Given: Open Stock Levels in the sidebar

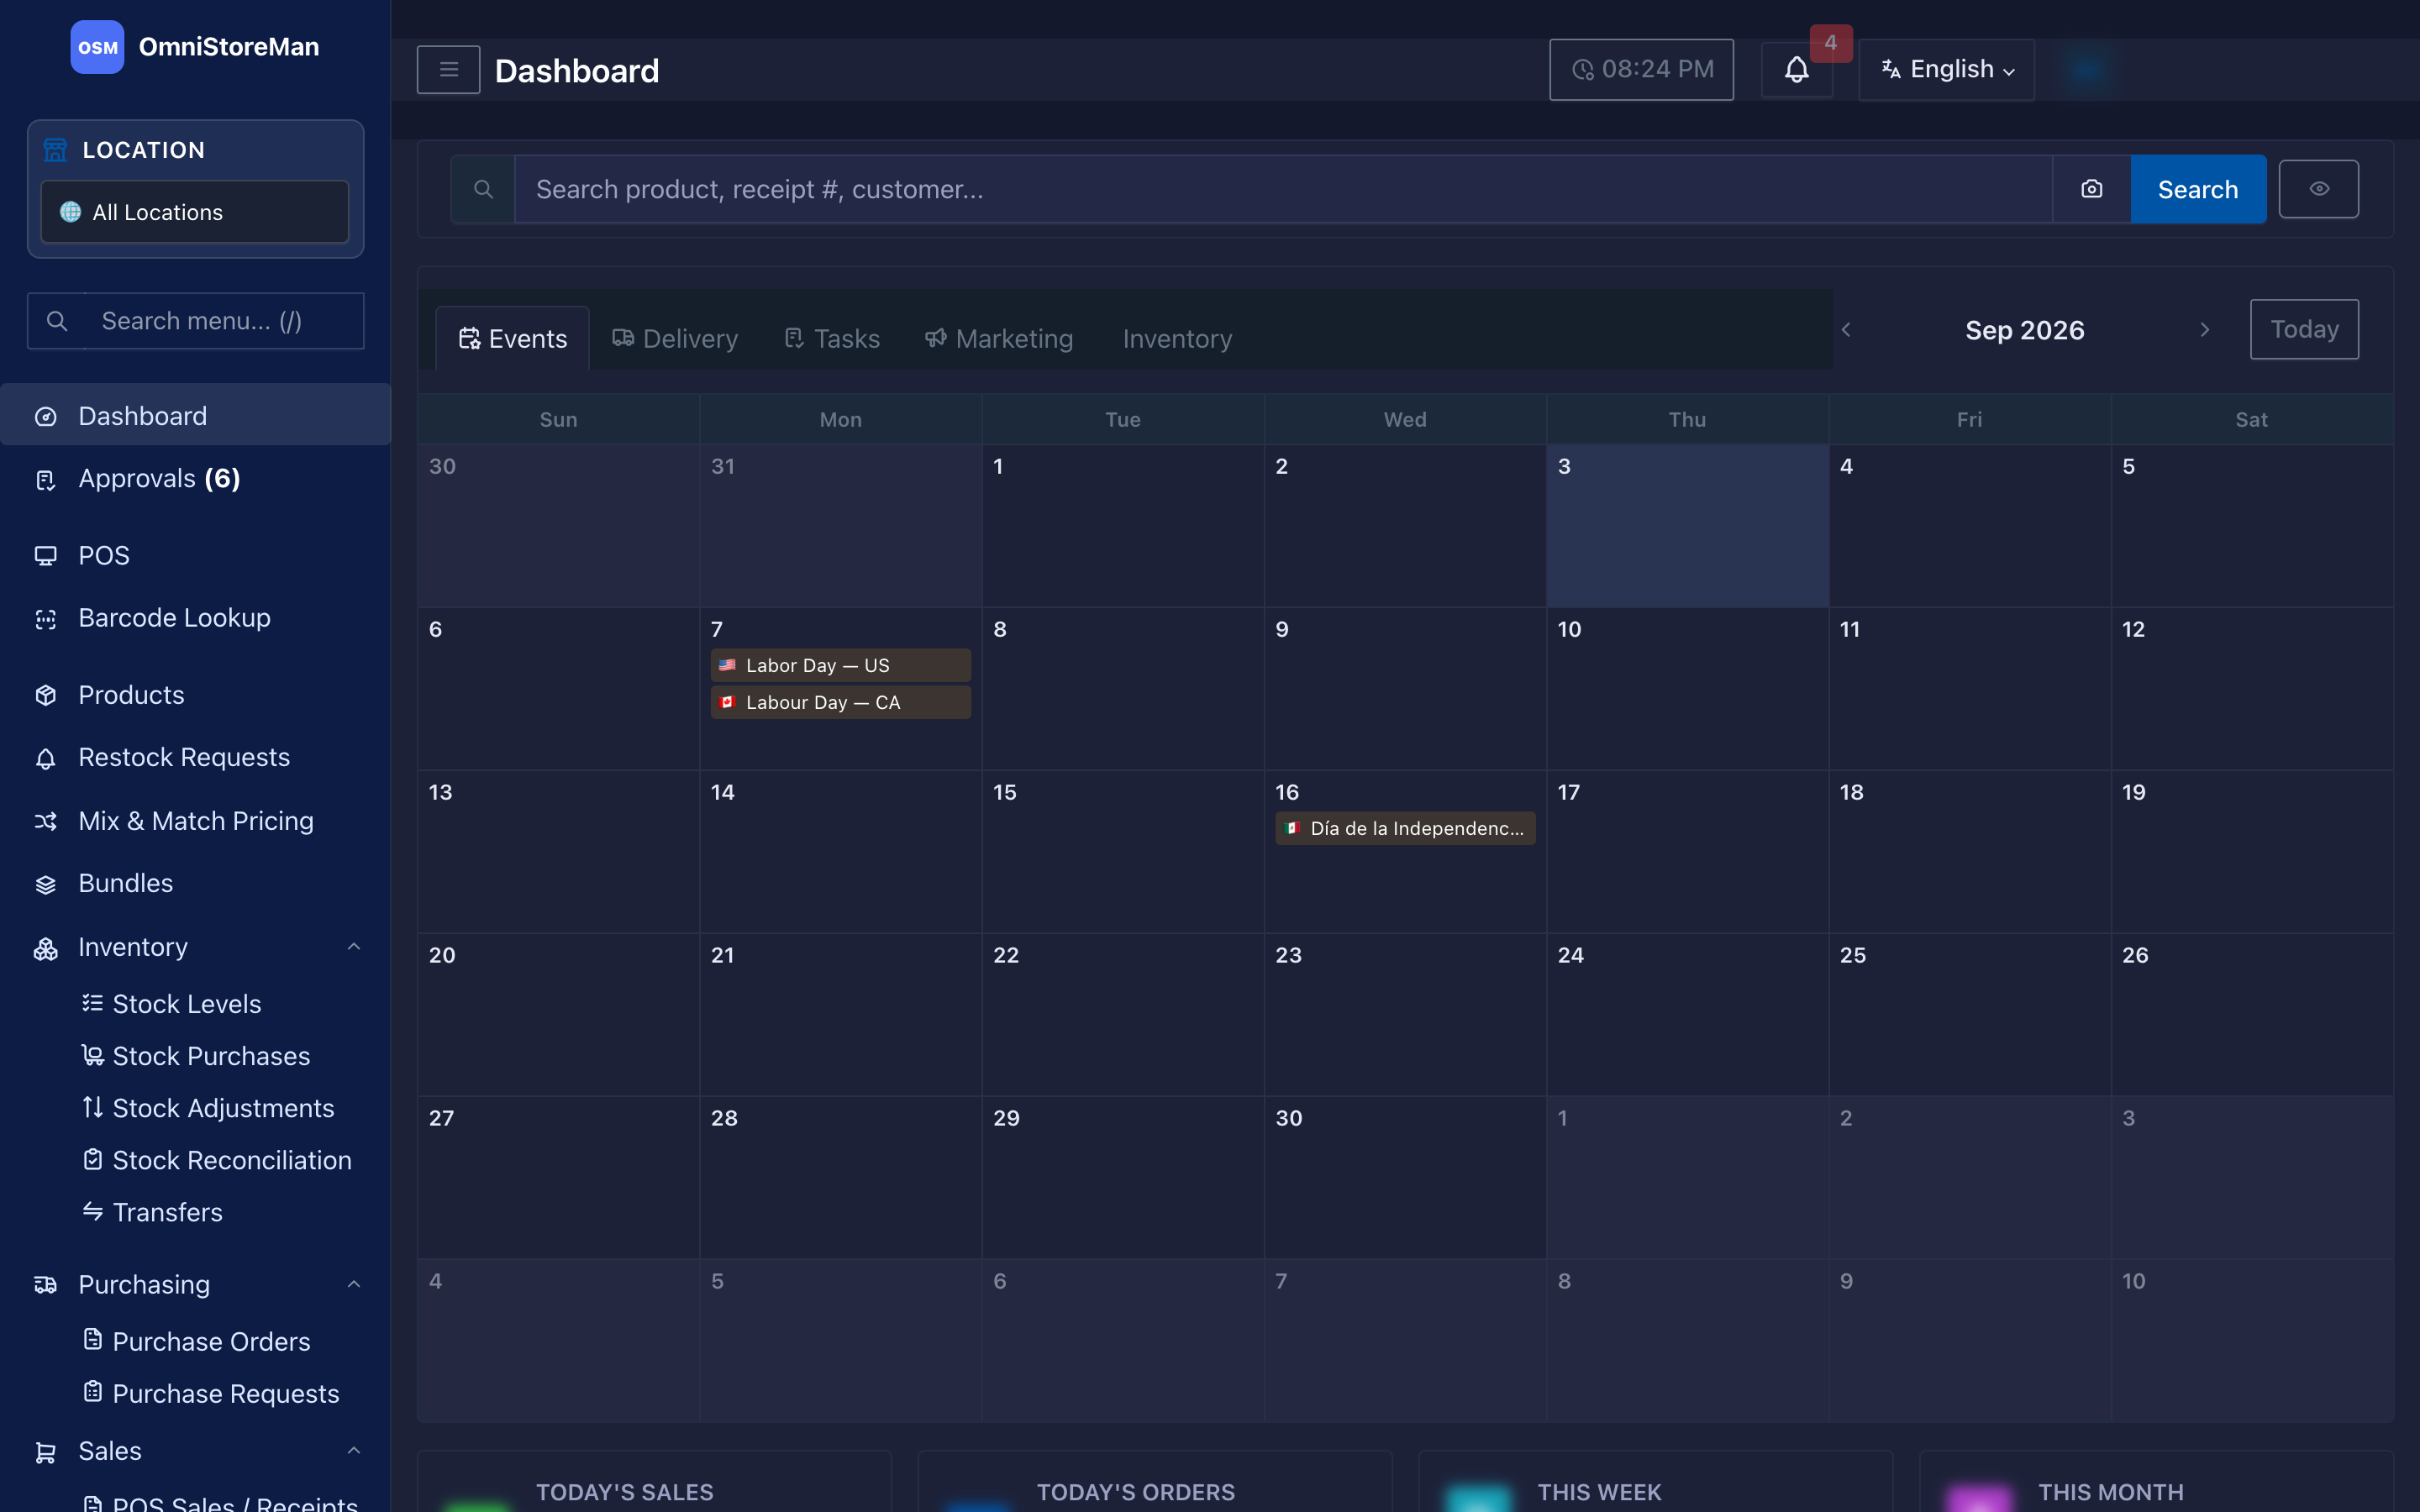Looking at the screenshot, I should (186, 1003).
